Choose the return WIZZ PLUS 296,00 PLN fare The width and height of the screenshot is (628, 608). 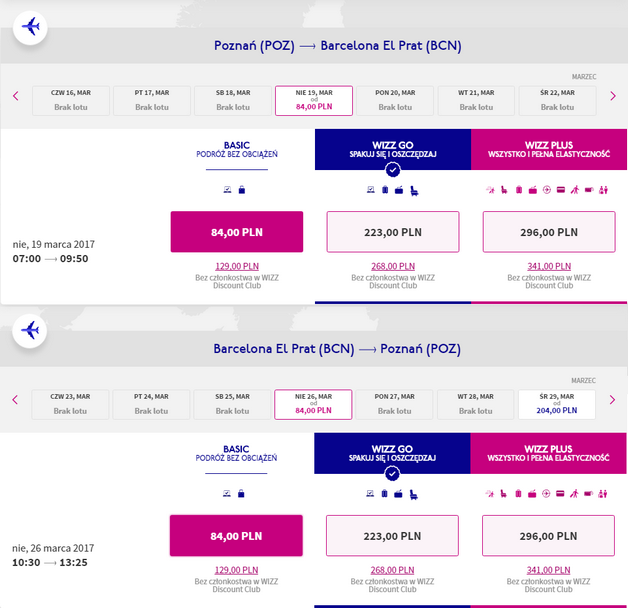(547, 535)
